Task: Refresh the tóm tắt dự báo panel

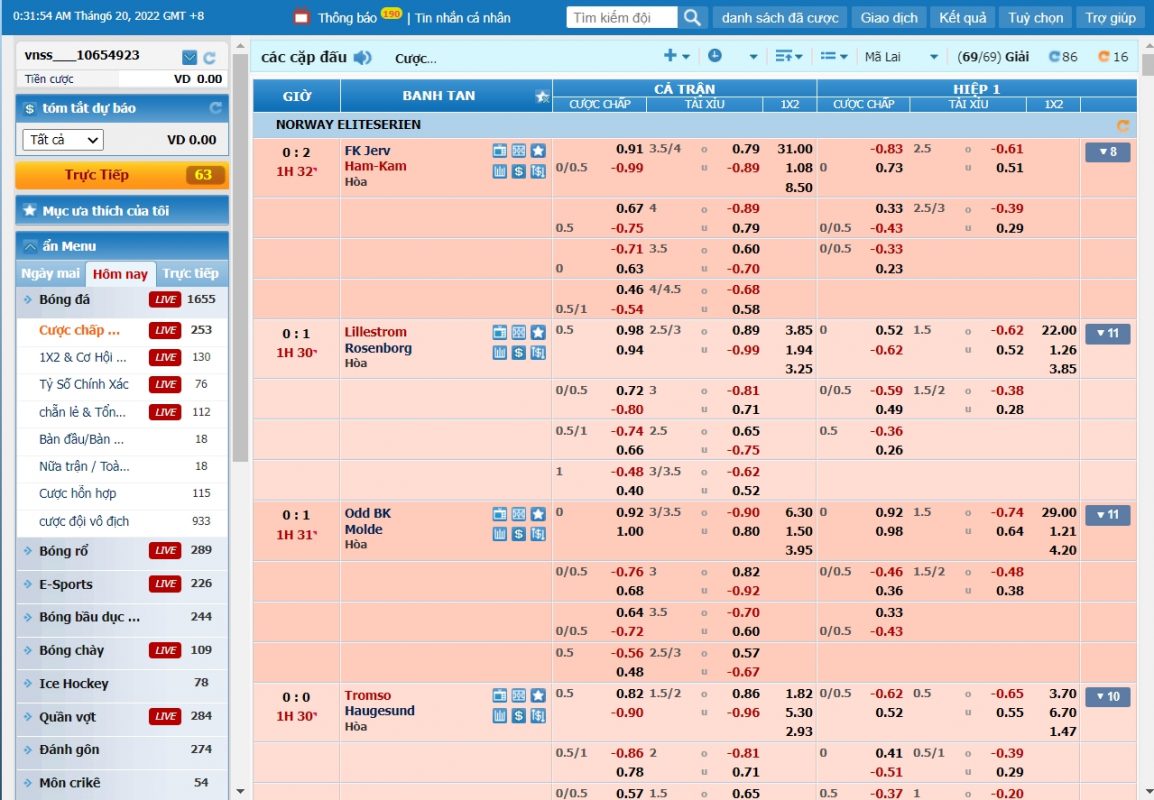Action: [x=215, y=108]
